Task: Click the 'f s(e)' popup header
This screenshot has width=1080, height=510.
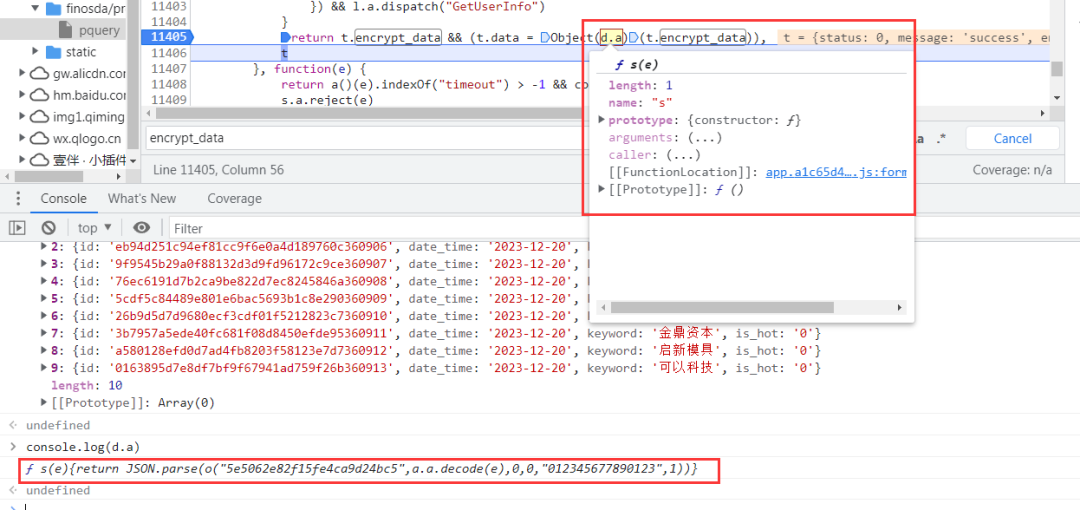Action: [x=636, y=65]
